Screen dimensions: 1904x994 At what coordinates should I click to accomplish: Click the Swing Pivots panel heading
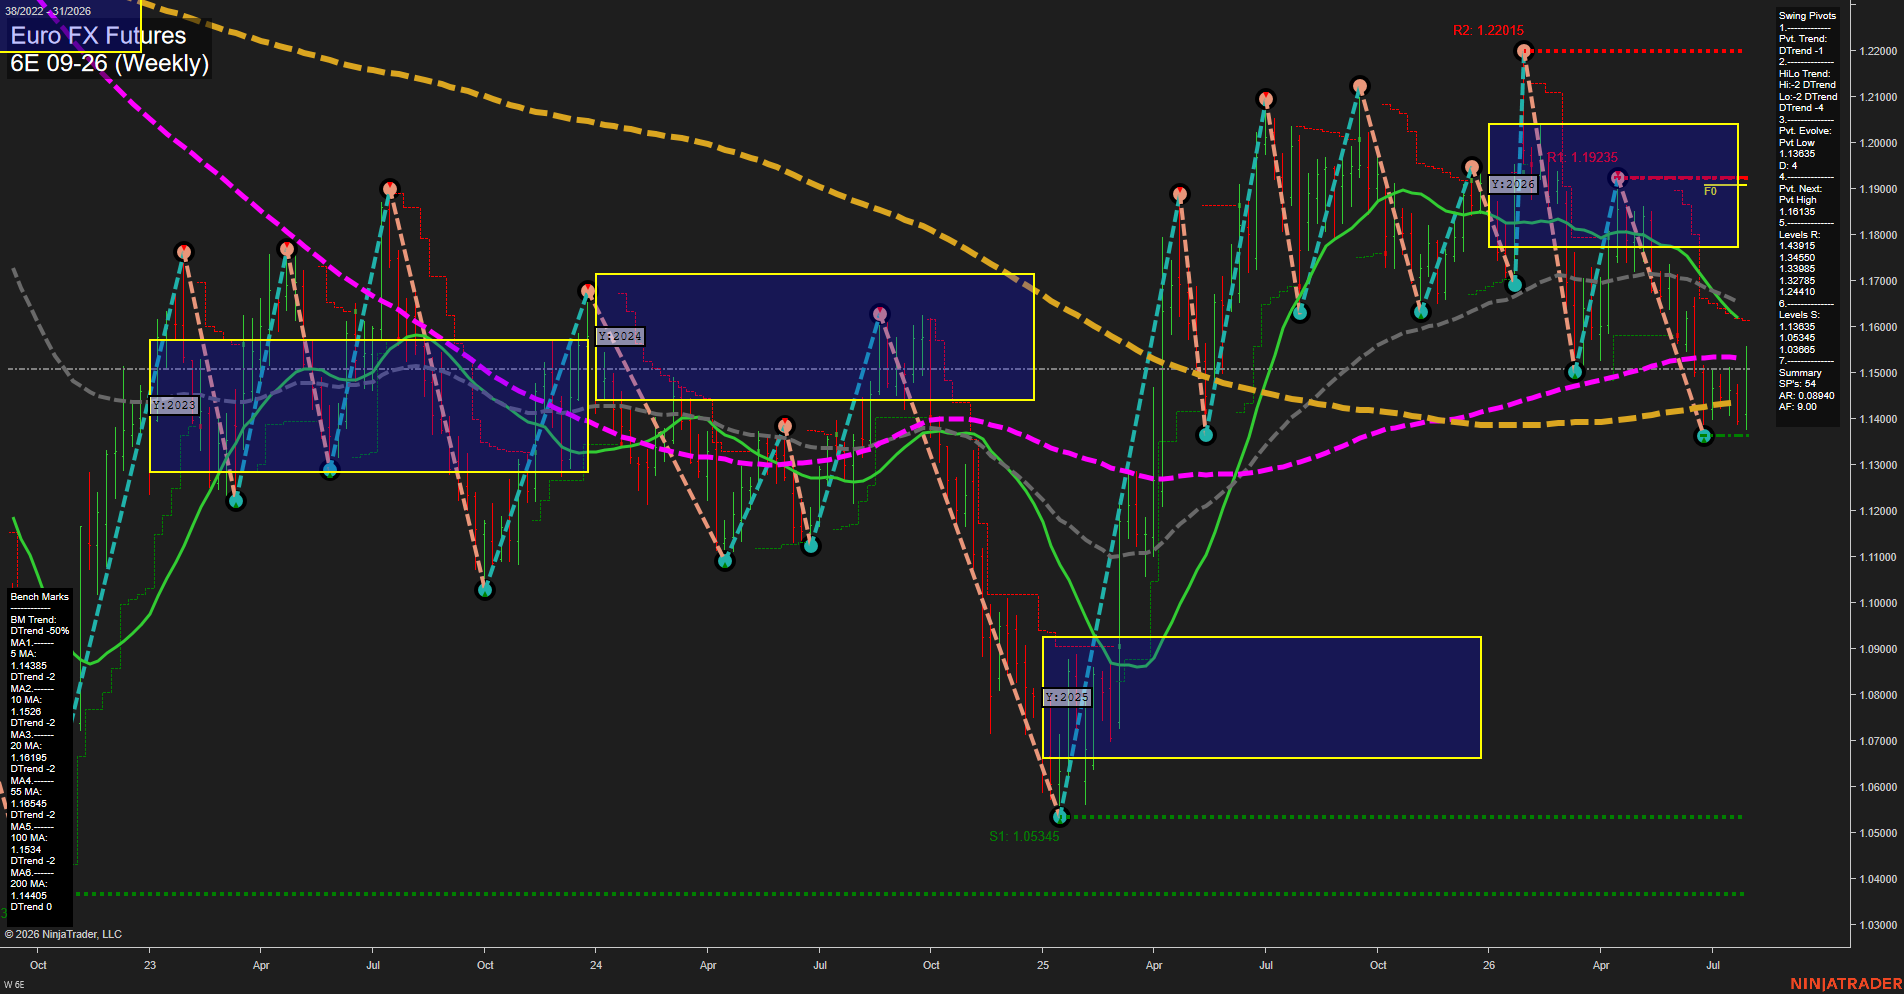[1807, 16]
